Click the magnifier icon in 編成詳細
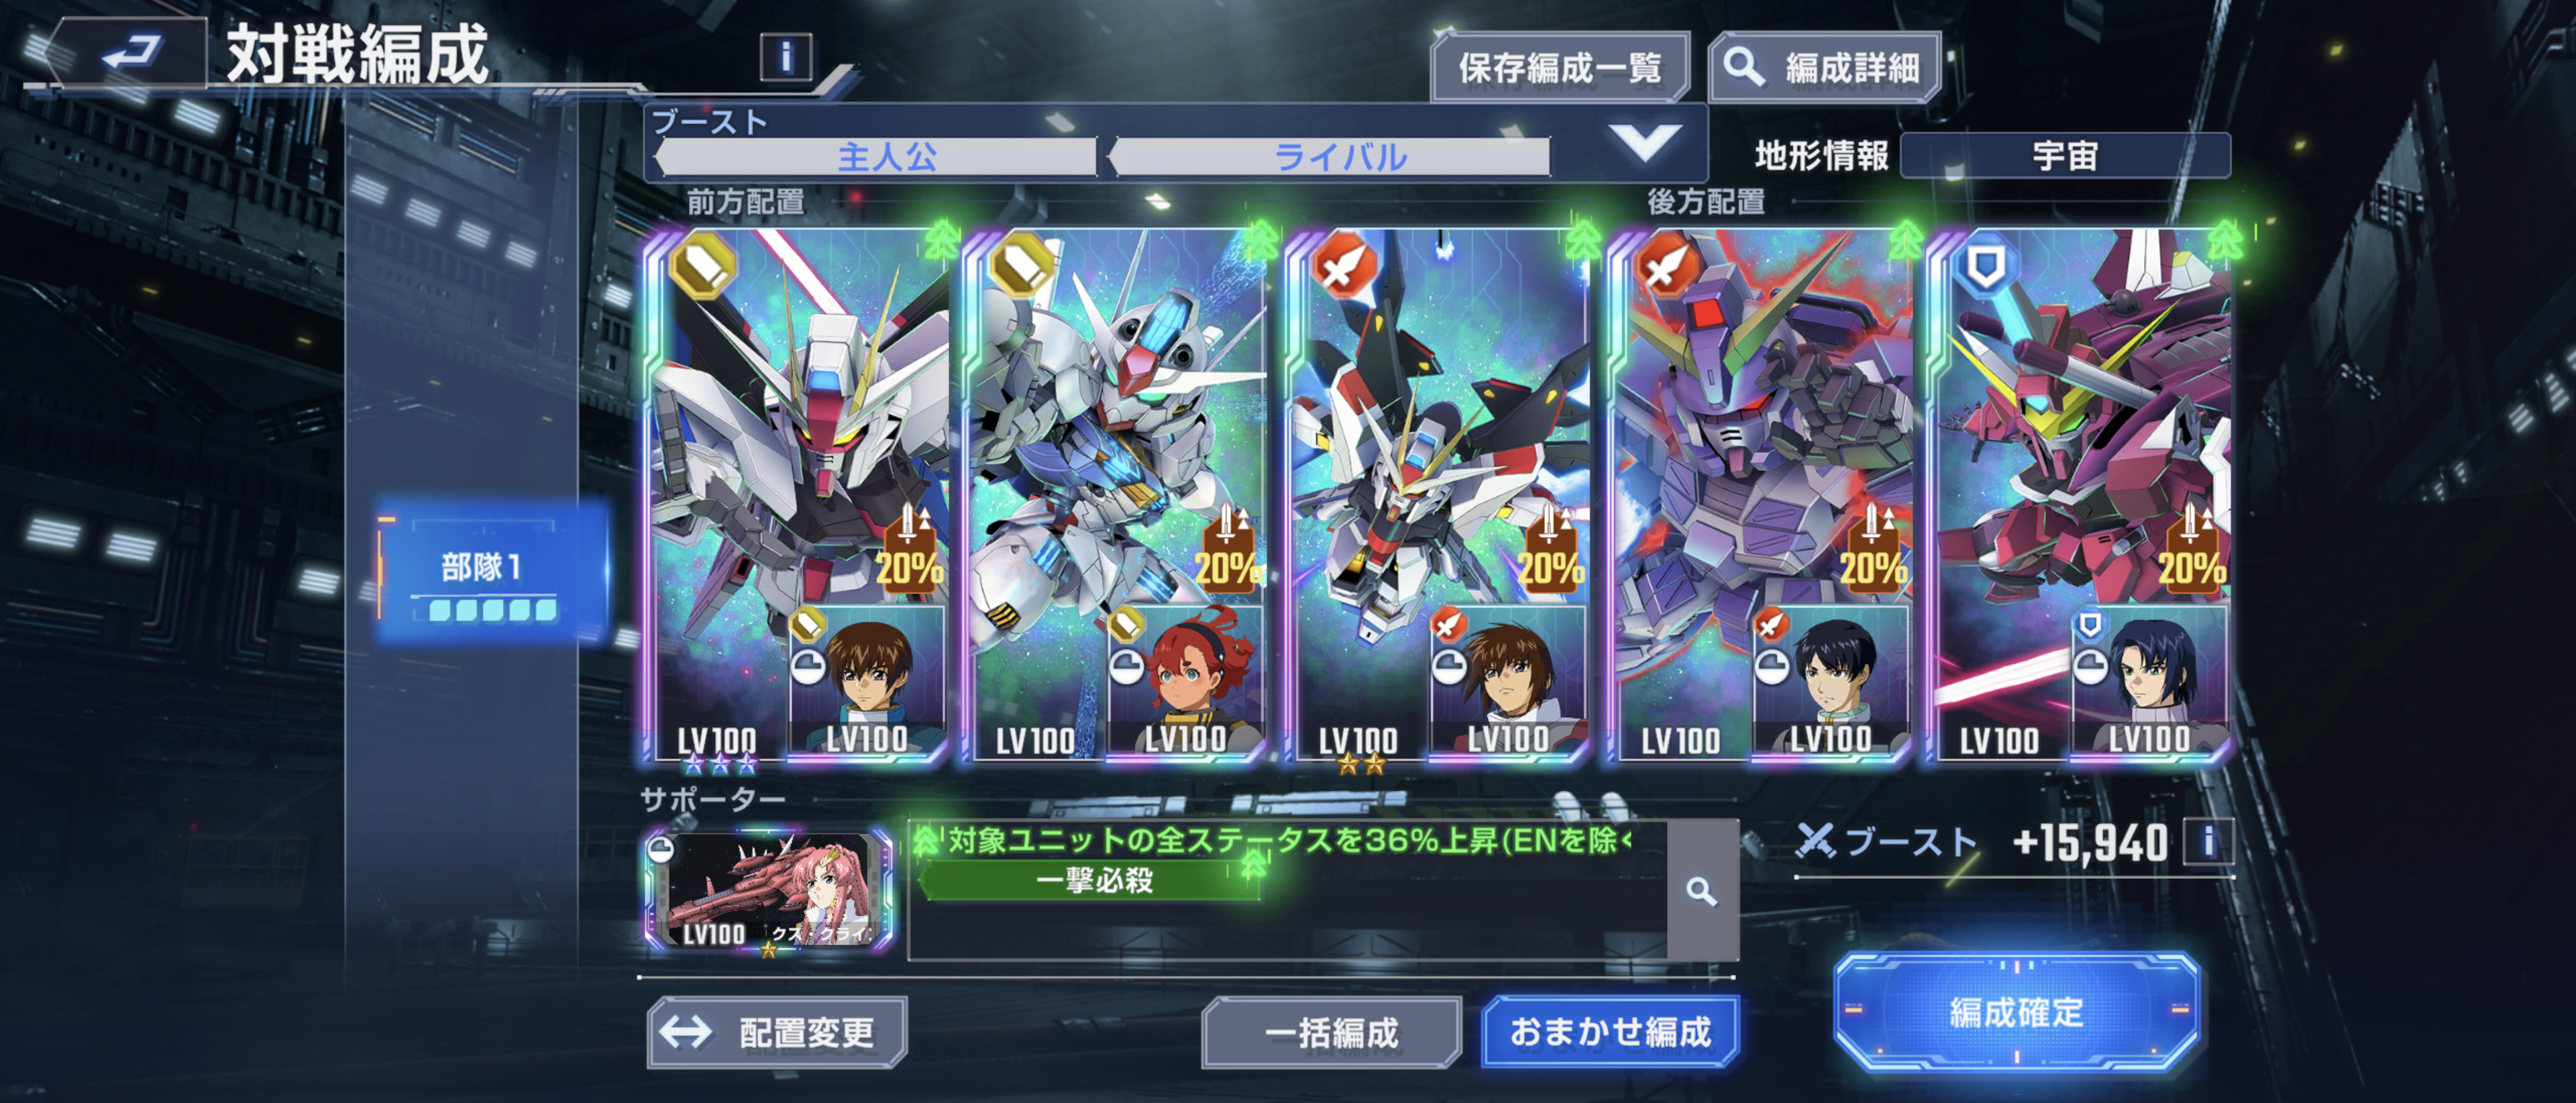Viewport: 2576px width, 1103px height. (1743, 67)
